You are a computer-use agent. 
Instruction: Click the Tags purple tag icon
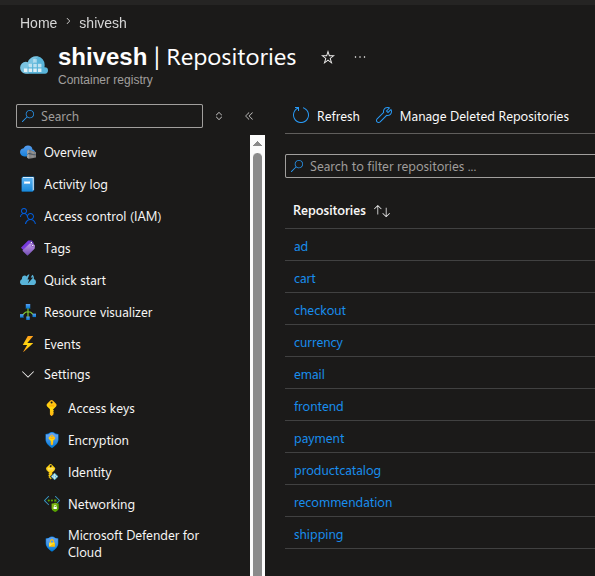click(28, 248)
